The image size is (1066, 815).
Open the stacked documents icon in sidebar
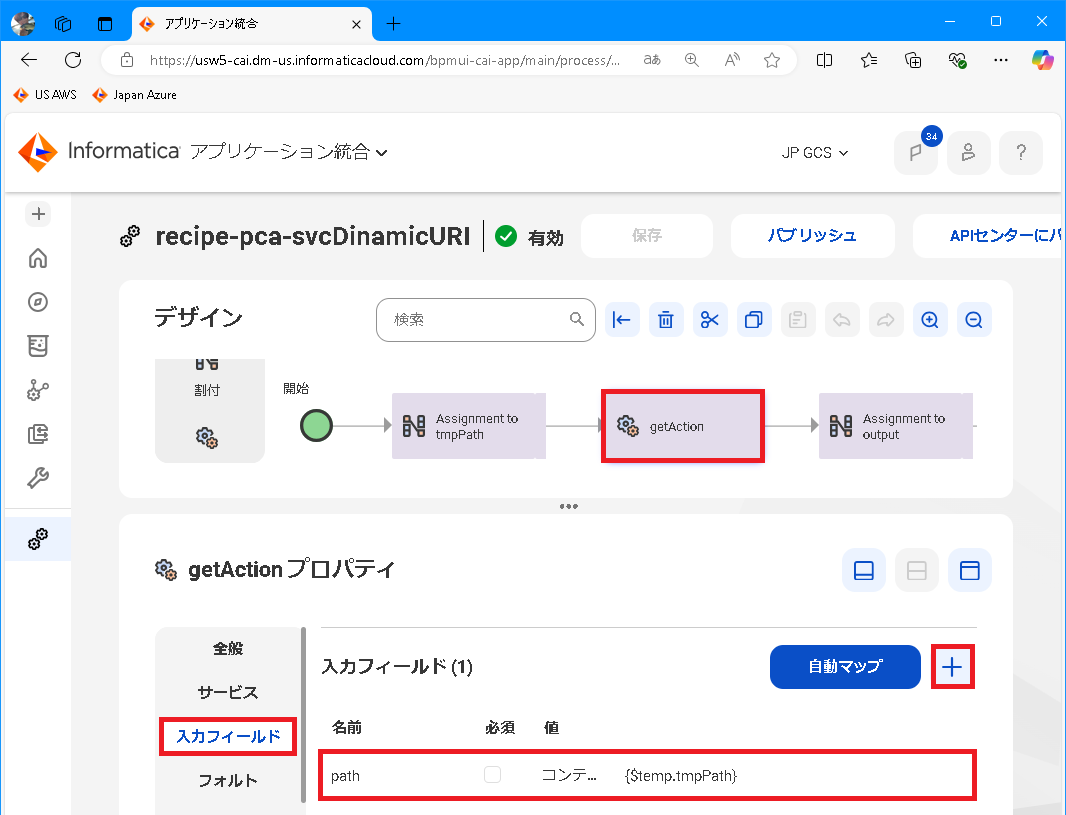pyautogui.click(x=38, y=434)
